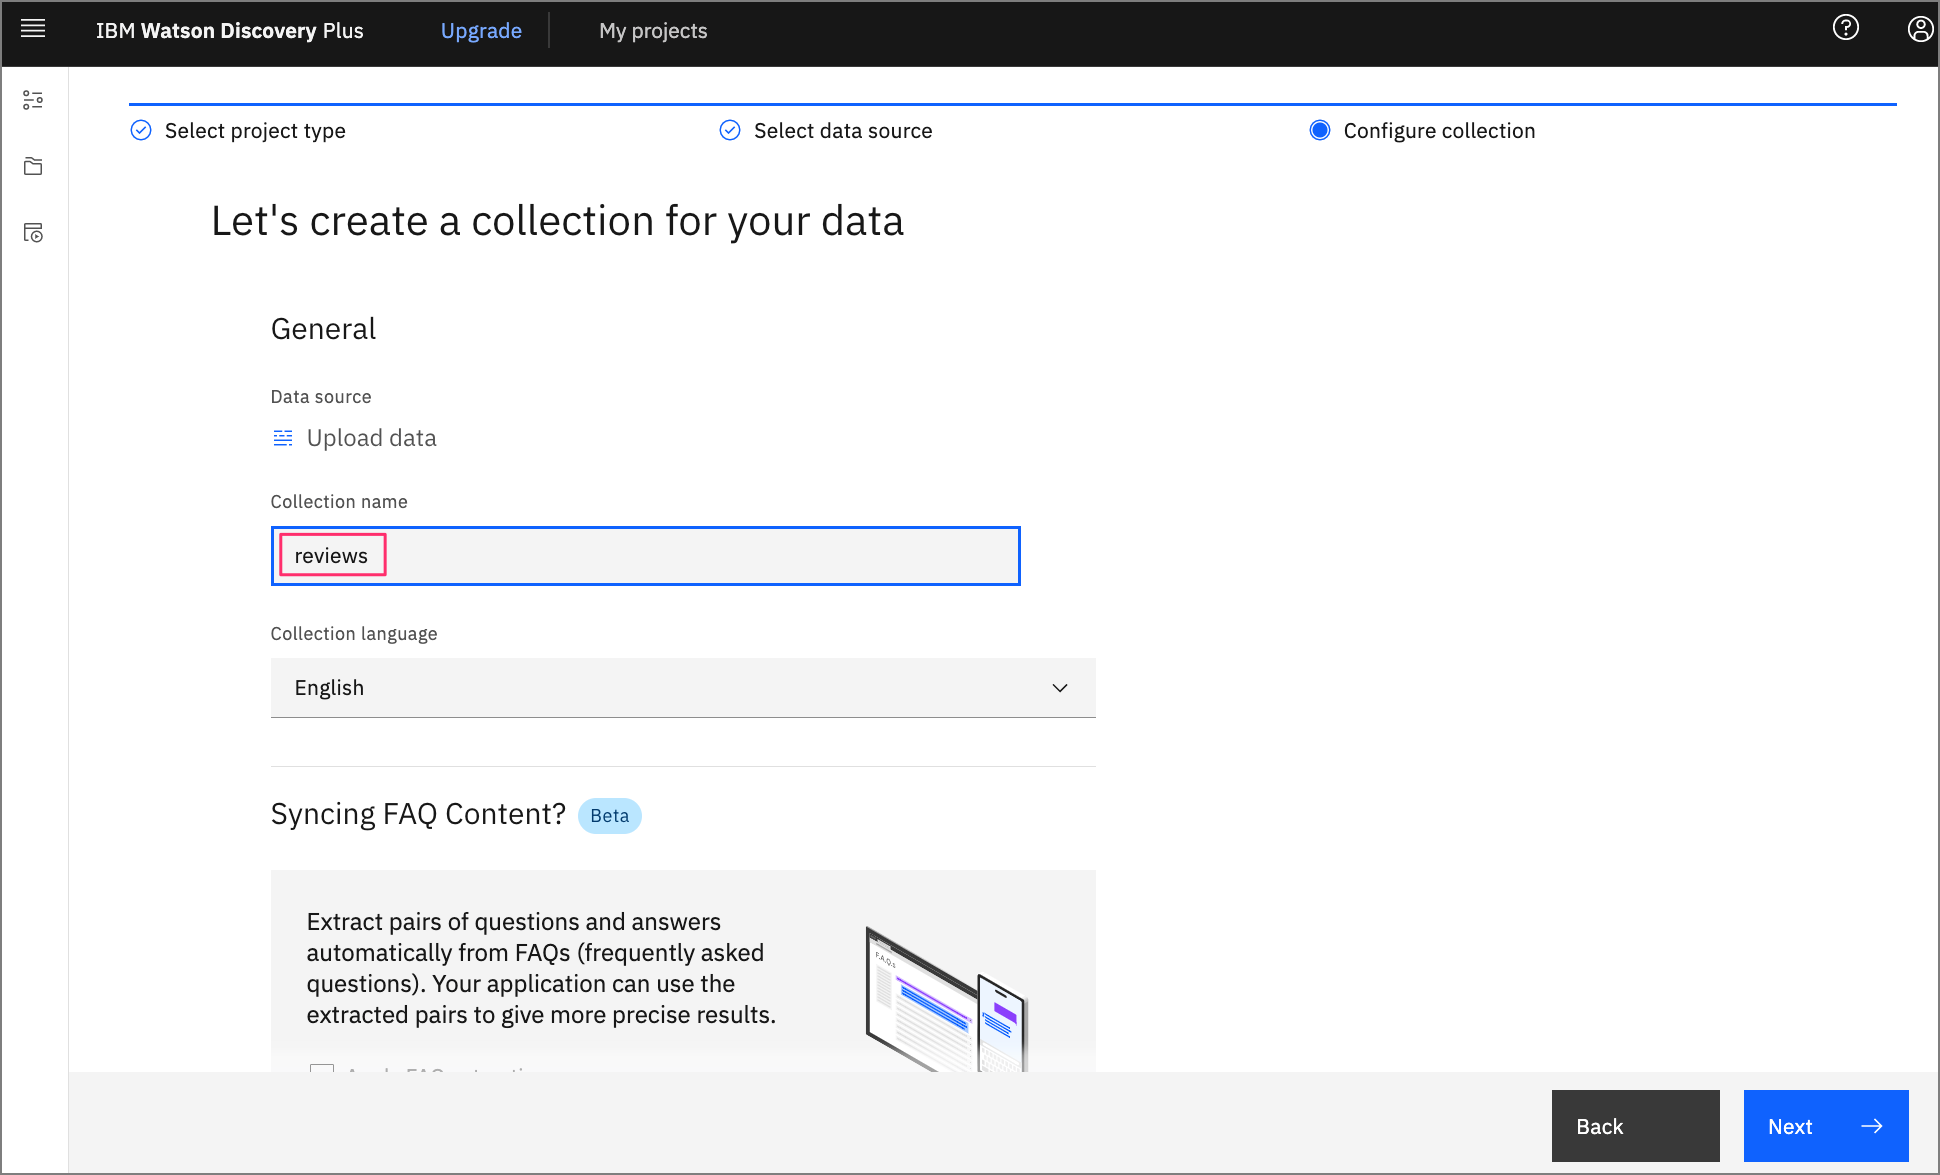Click the collection name input field
The image size is (1940, 1175).
[x=644, y=554]
